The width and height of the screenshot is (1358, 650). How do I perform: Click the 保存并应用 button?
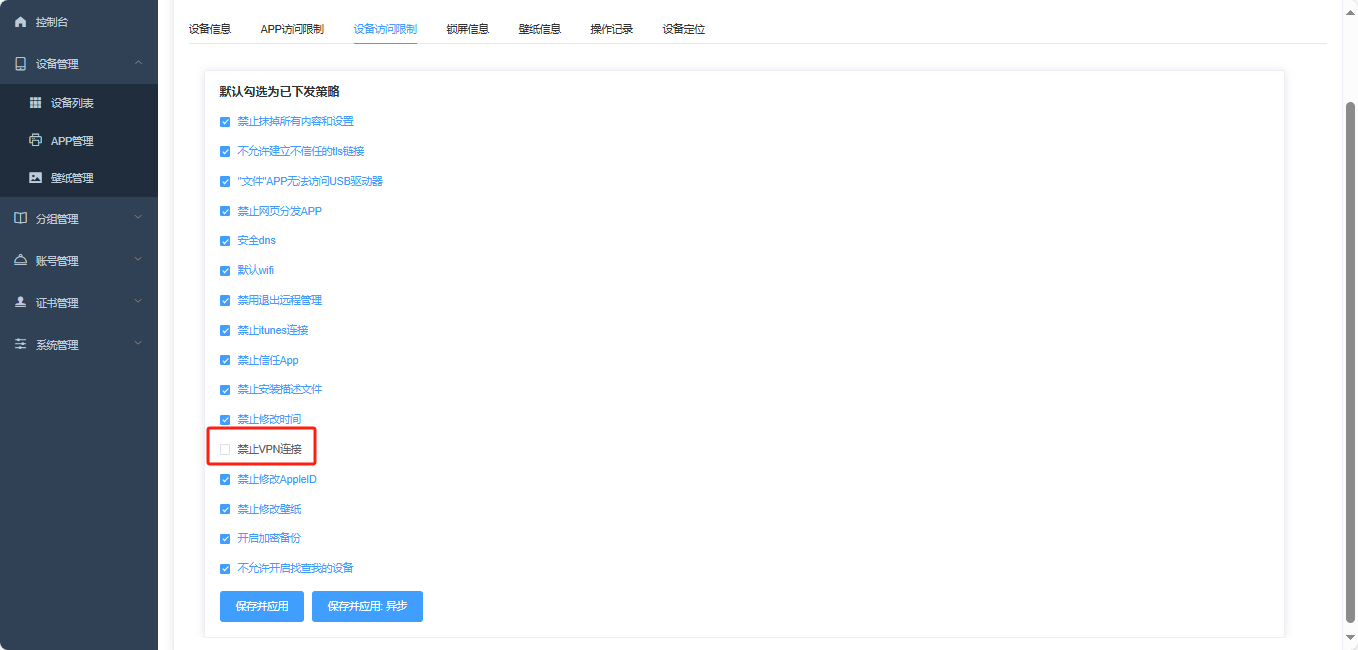262,606
